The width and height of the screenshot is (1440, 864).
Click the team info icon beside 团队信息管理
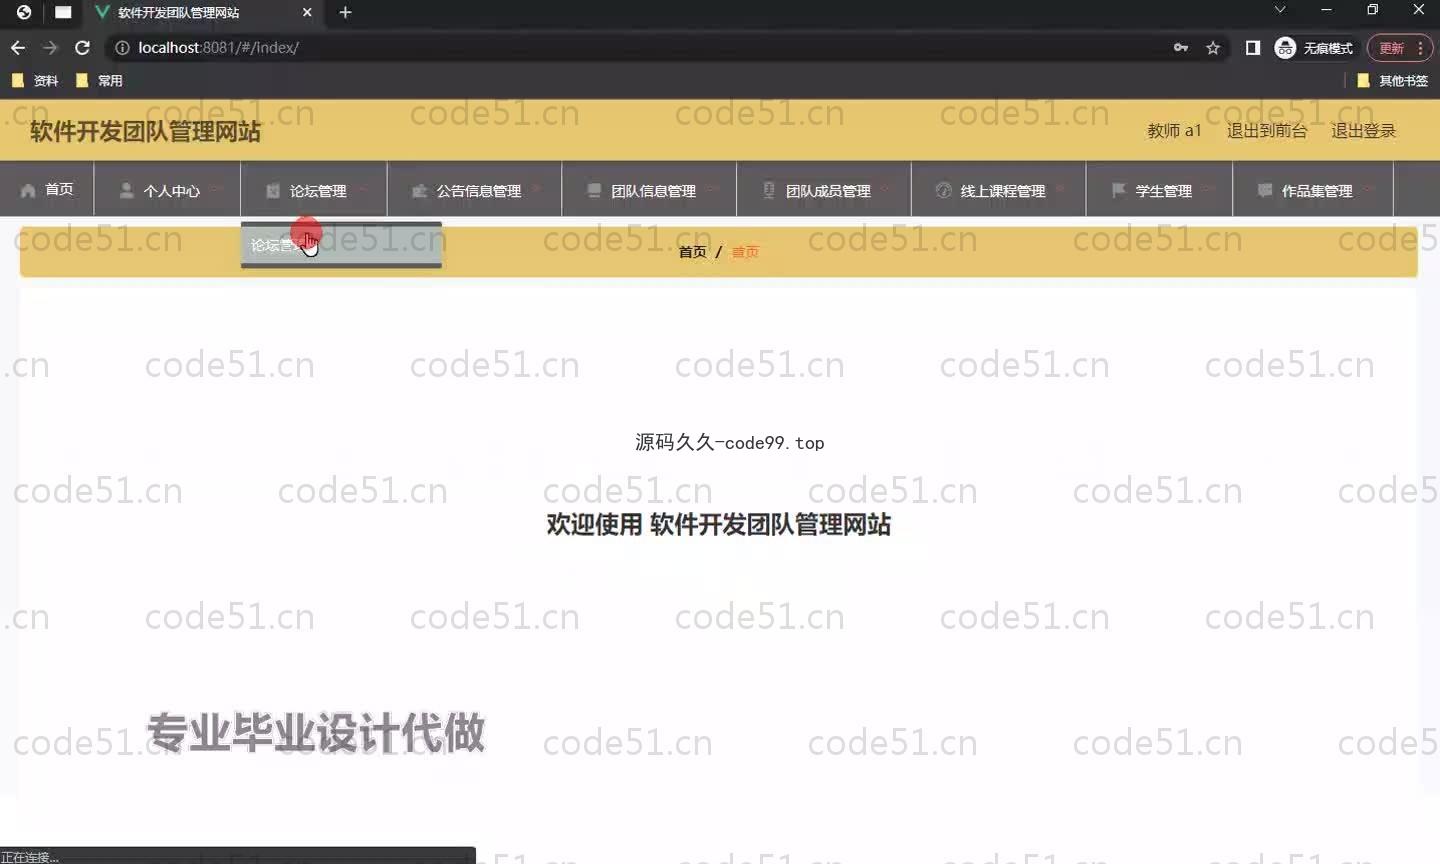(594, 190)
